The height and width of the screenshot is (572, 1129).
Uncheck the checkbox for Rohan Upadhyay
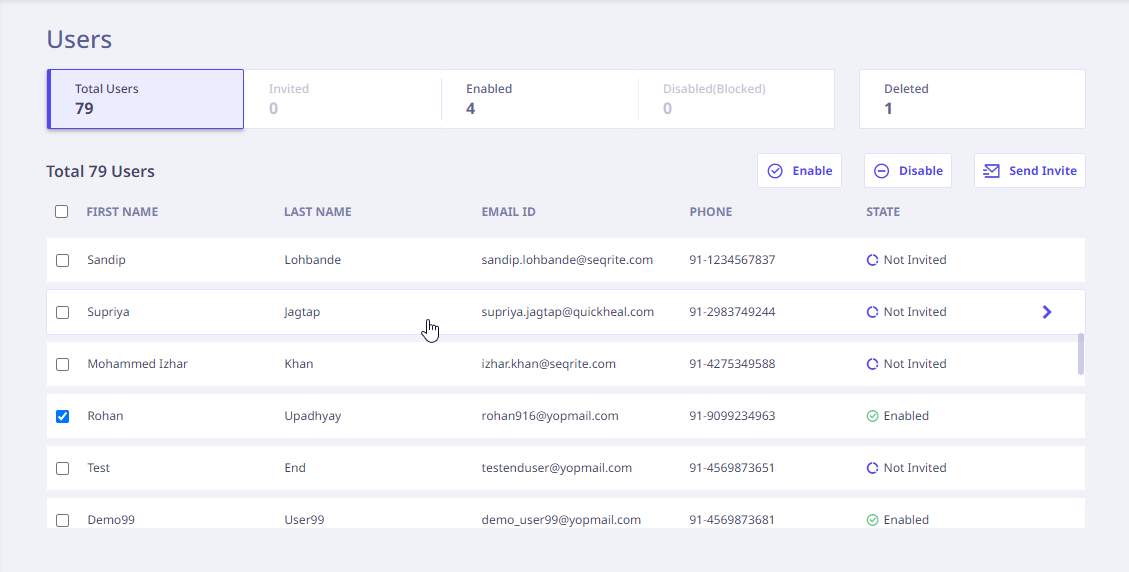click(62, 416)
